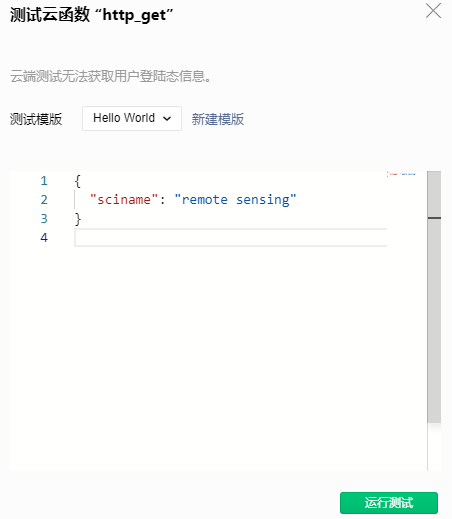Open the Hello World template dropdown
Screen dimensions: 452x519
coord(132,118)
